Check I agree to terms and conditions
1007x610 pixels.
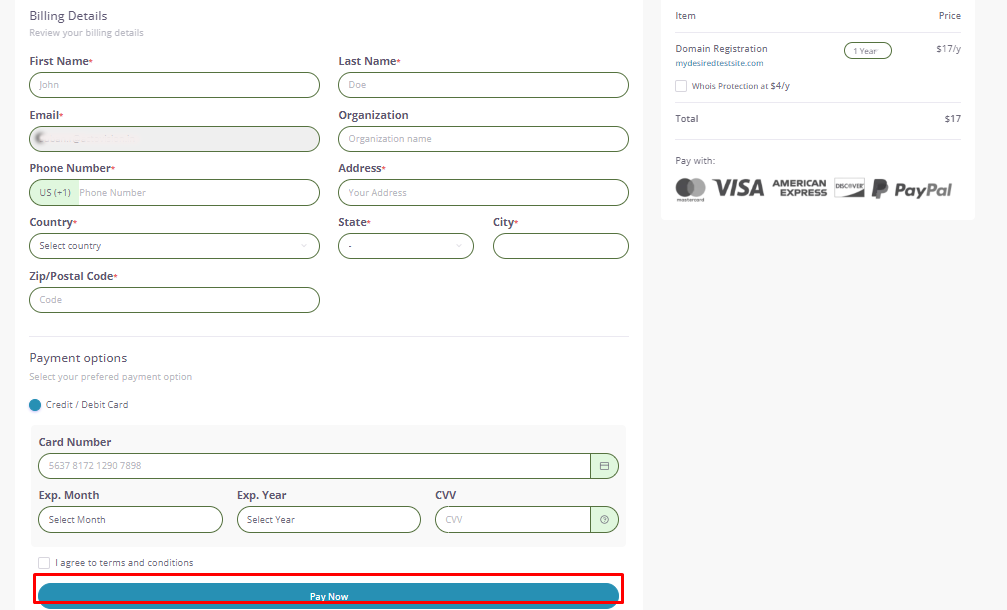tap(44, 563)
